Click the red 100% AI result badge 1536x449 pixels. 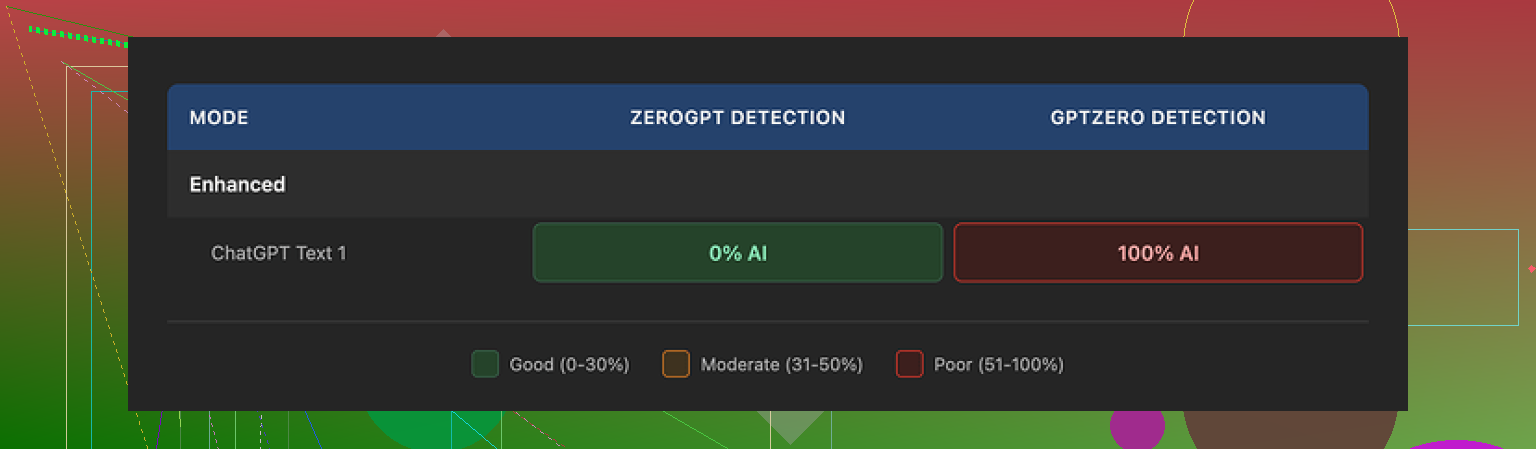click(1157, 253)
